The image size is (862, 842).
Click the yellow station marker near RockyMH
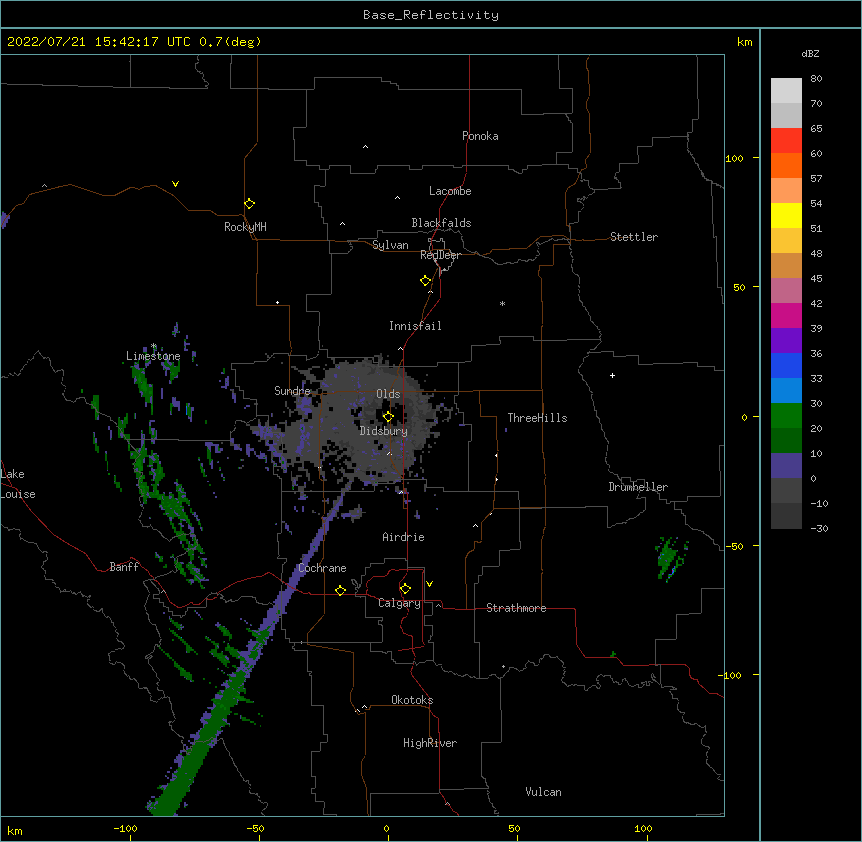pyautogui.click(x=249, y=204)
